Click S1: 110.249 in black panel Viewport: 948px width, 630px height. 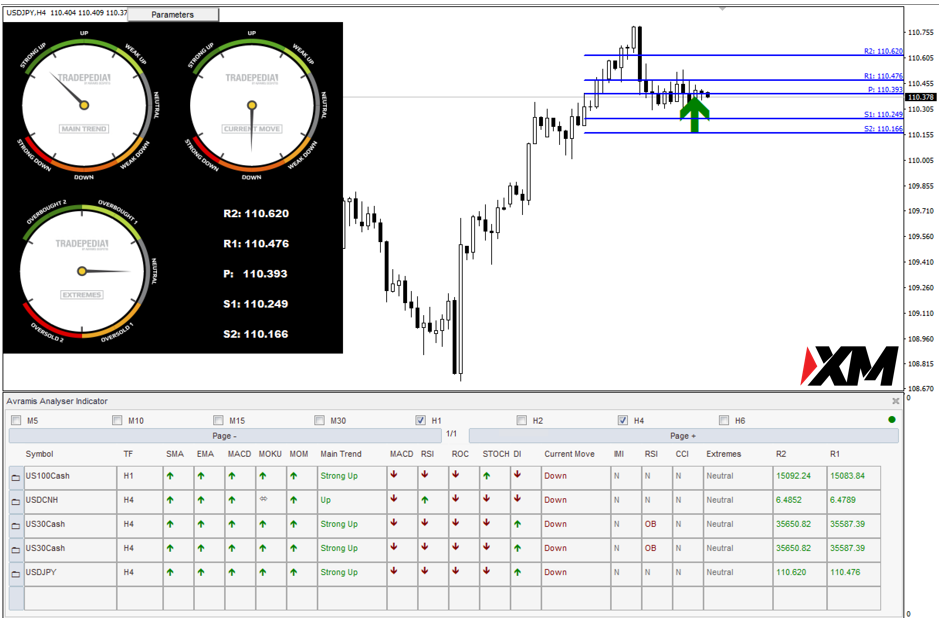pyautogui.click(x=255, y=304)
